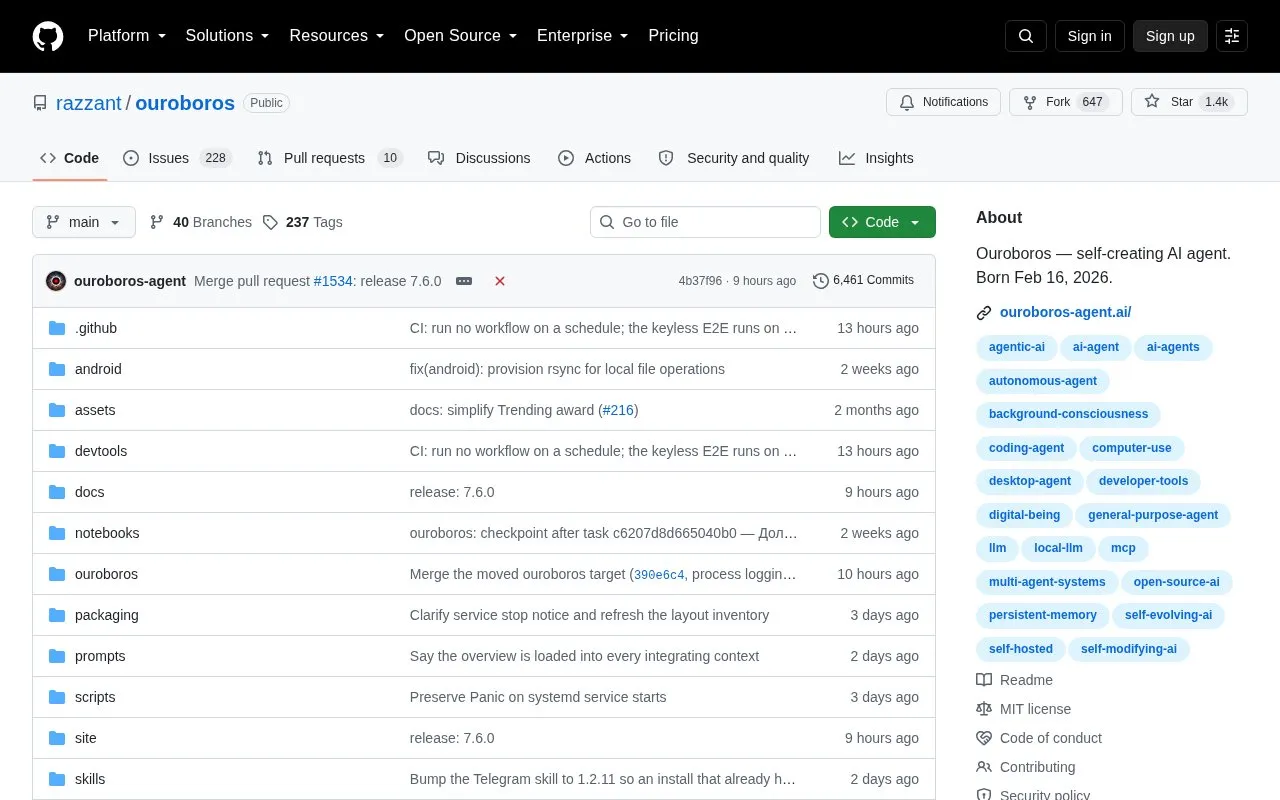Select the self-hosted topic tag

1021,649
